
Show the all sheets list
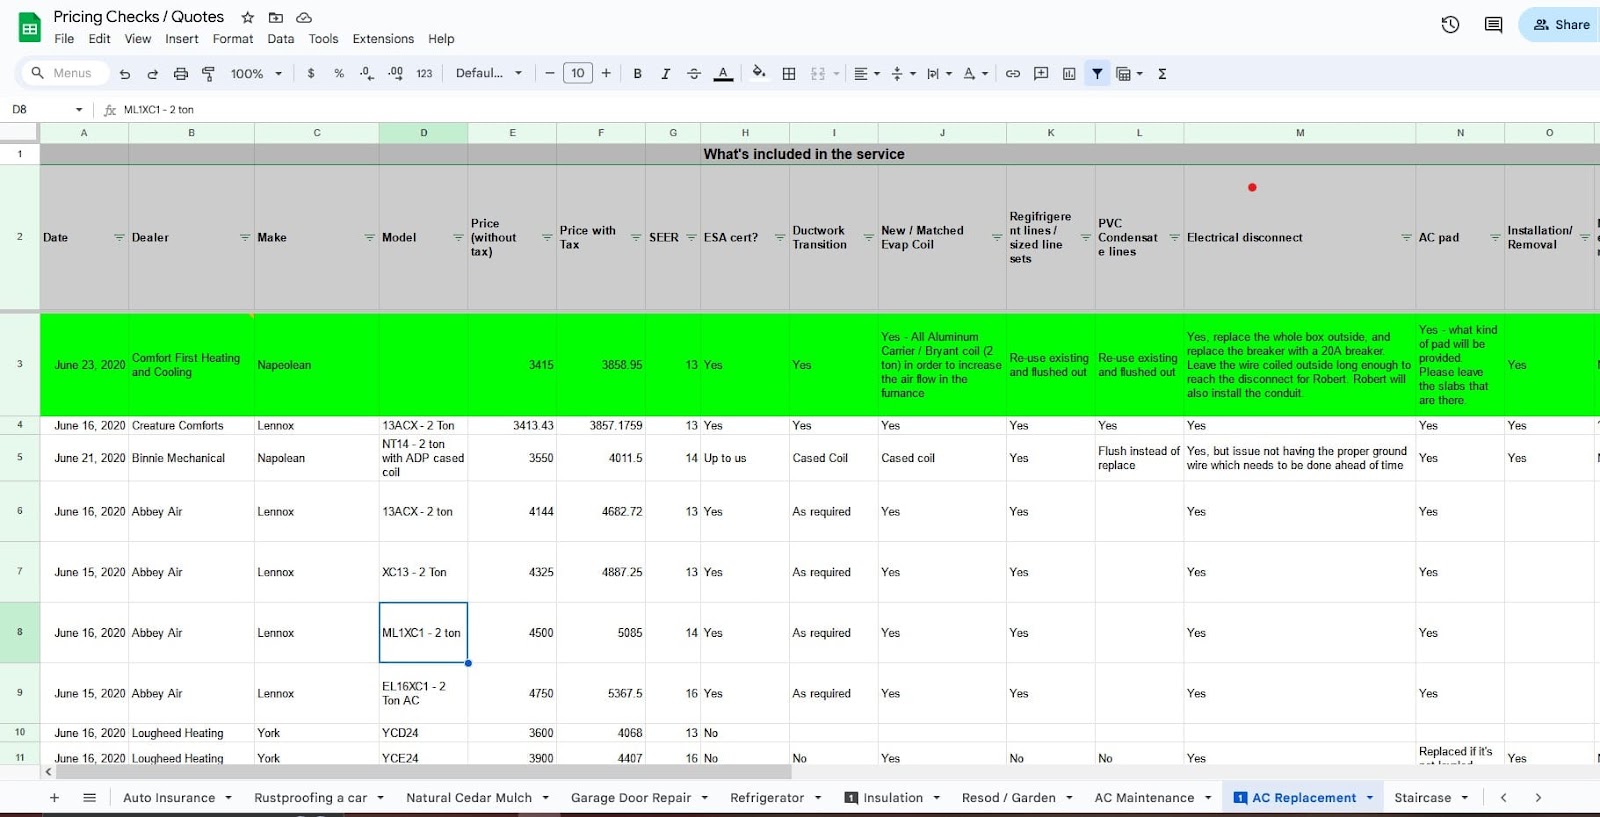(89, 798)
